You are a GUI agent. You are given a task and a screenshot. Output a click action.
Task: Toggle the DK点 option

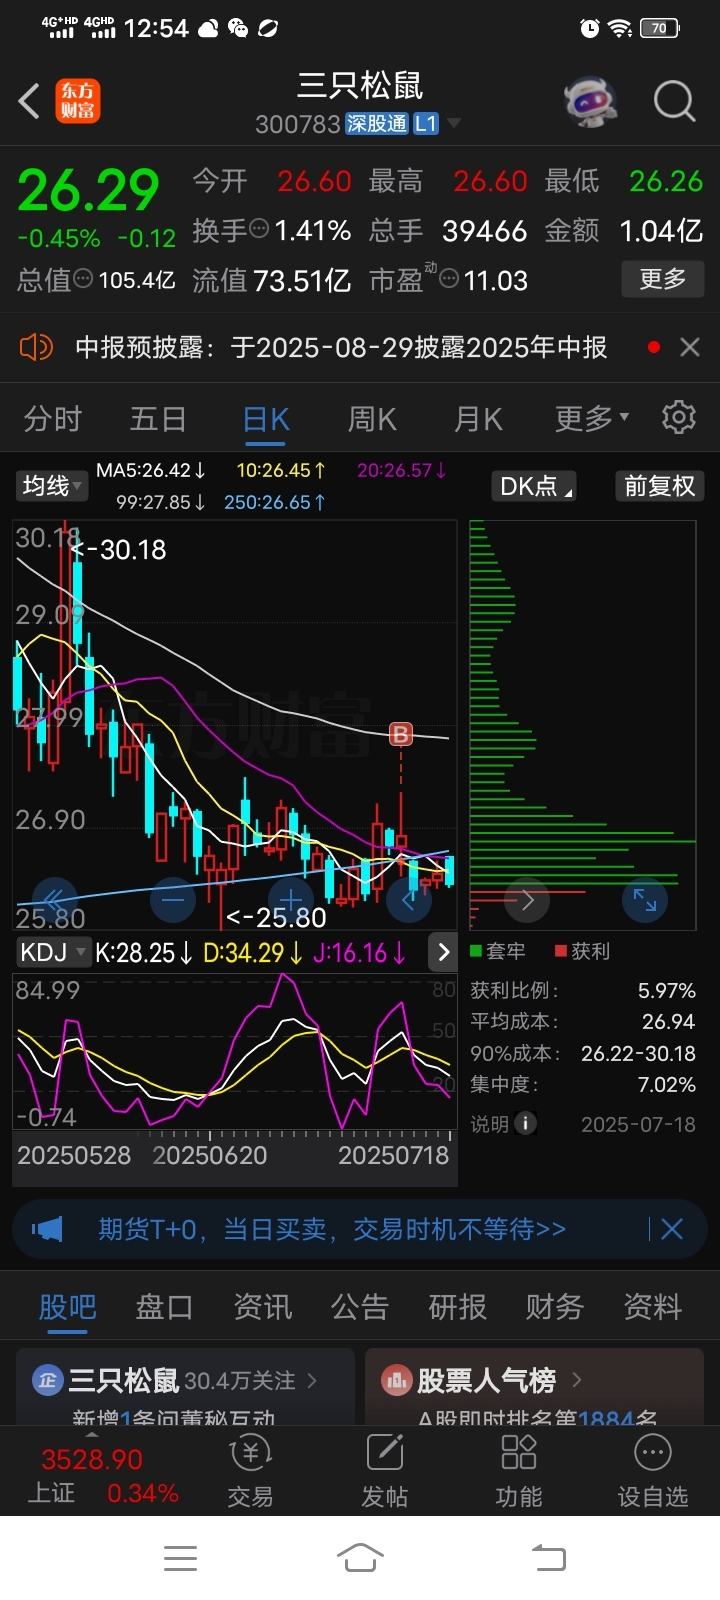(x=536, y=486)
